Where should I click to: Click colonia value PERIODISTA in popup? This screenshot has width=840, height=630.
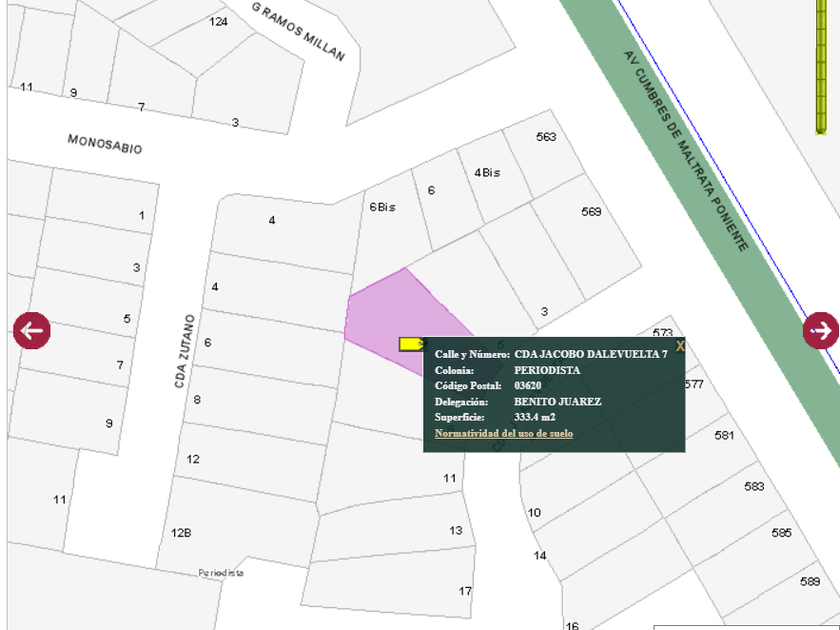547,370
